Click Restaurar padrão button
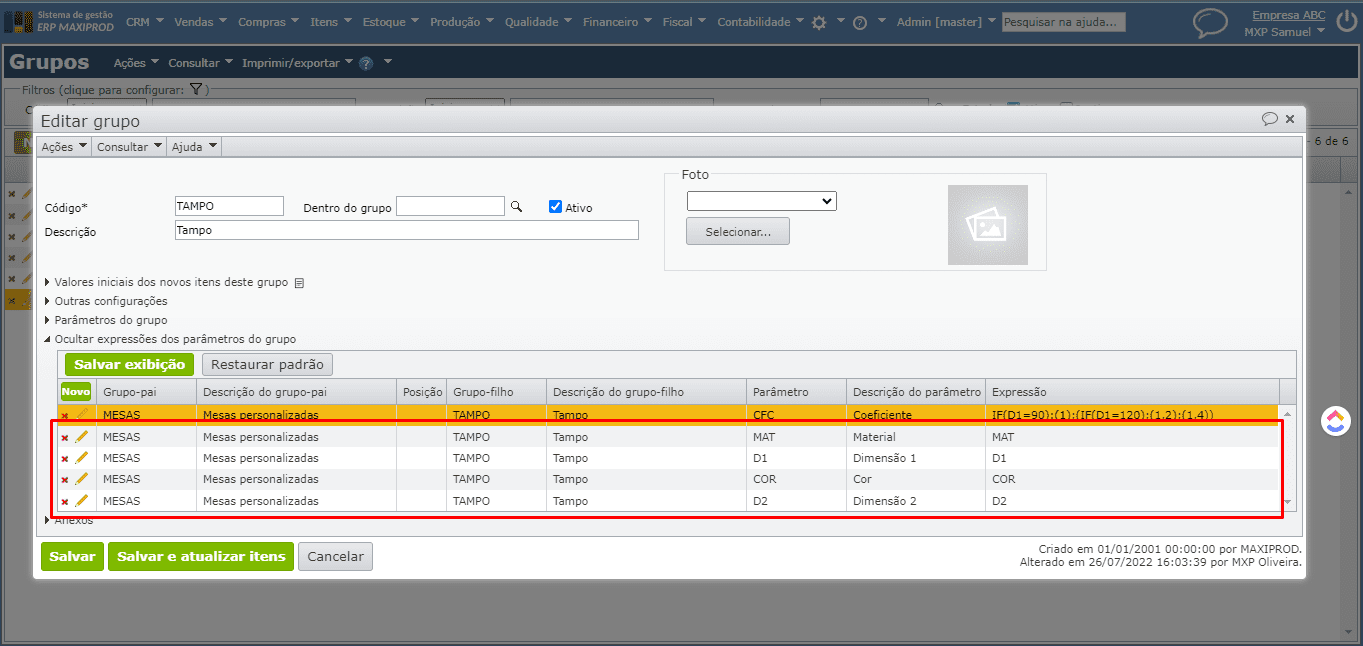Viewport: 1363px width, 646px height. [267, 365]
